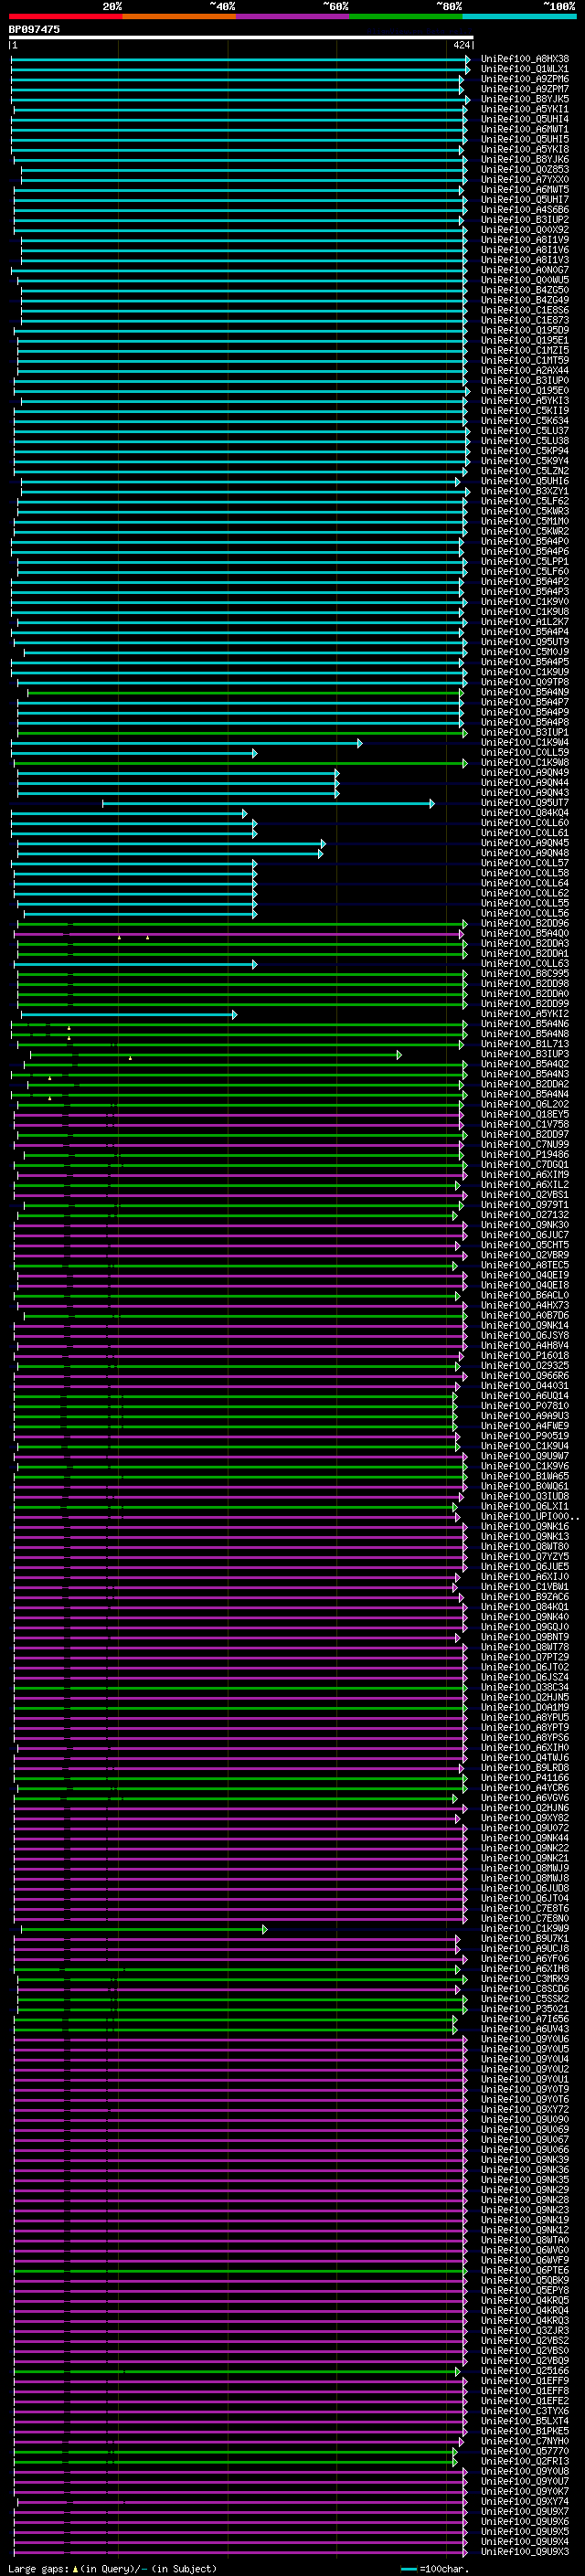
Task: Click the purple alignment bar of UniRef100_B5A4Q0
Action: pos(238,934)
